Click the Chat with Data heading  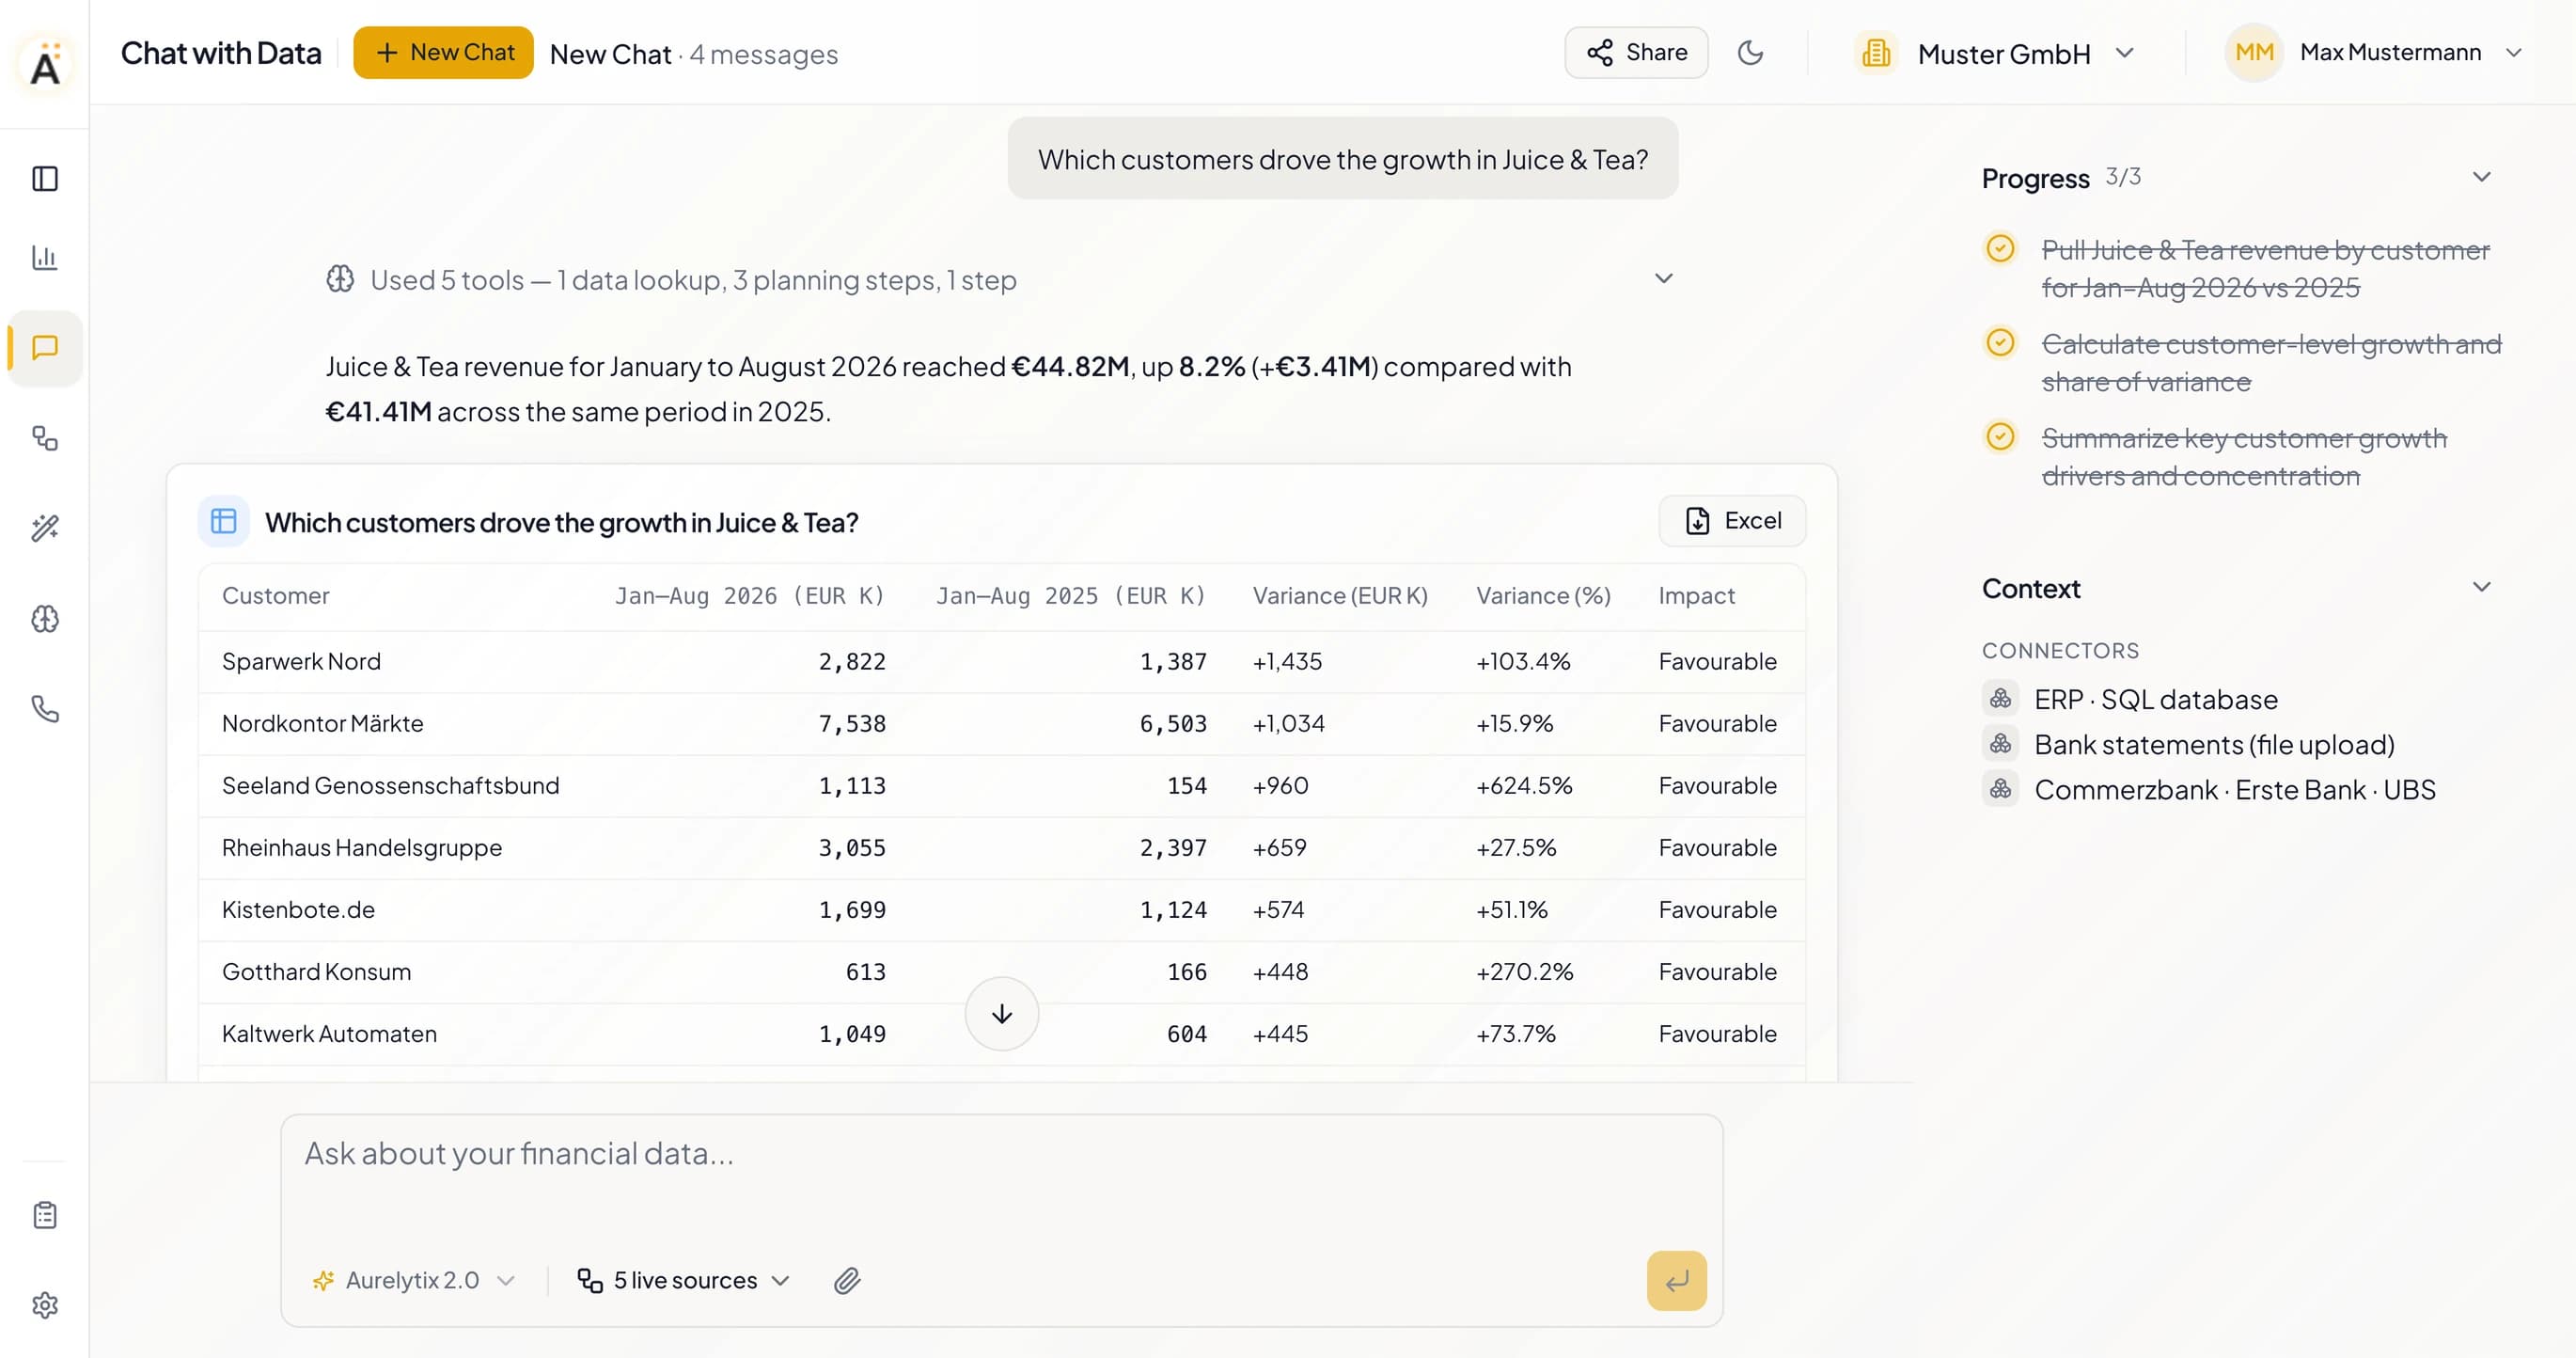pos(221,53)
